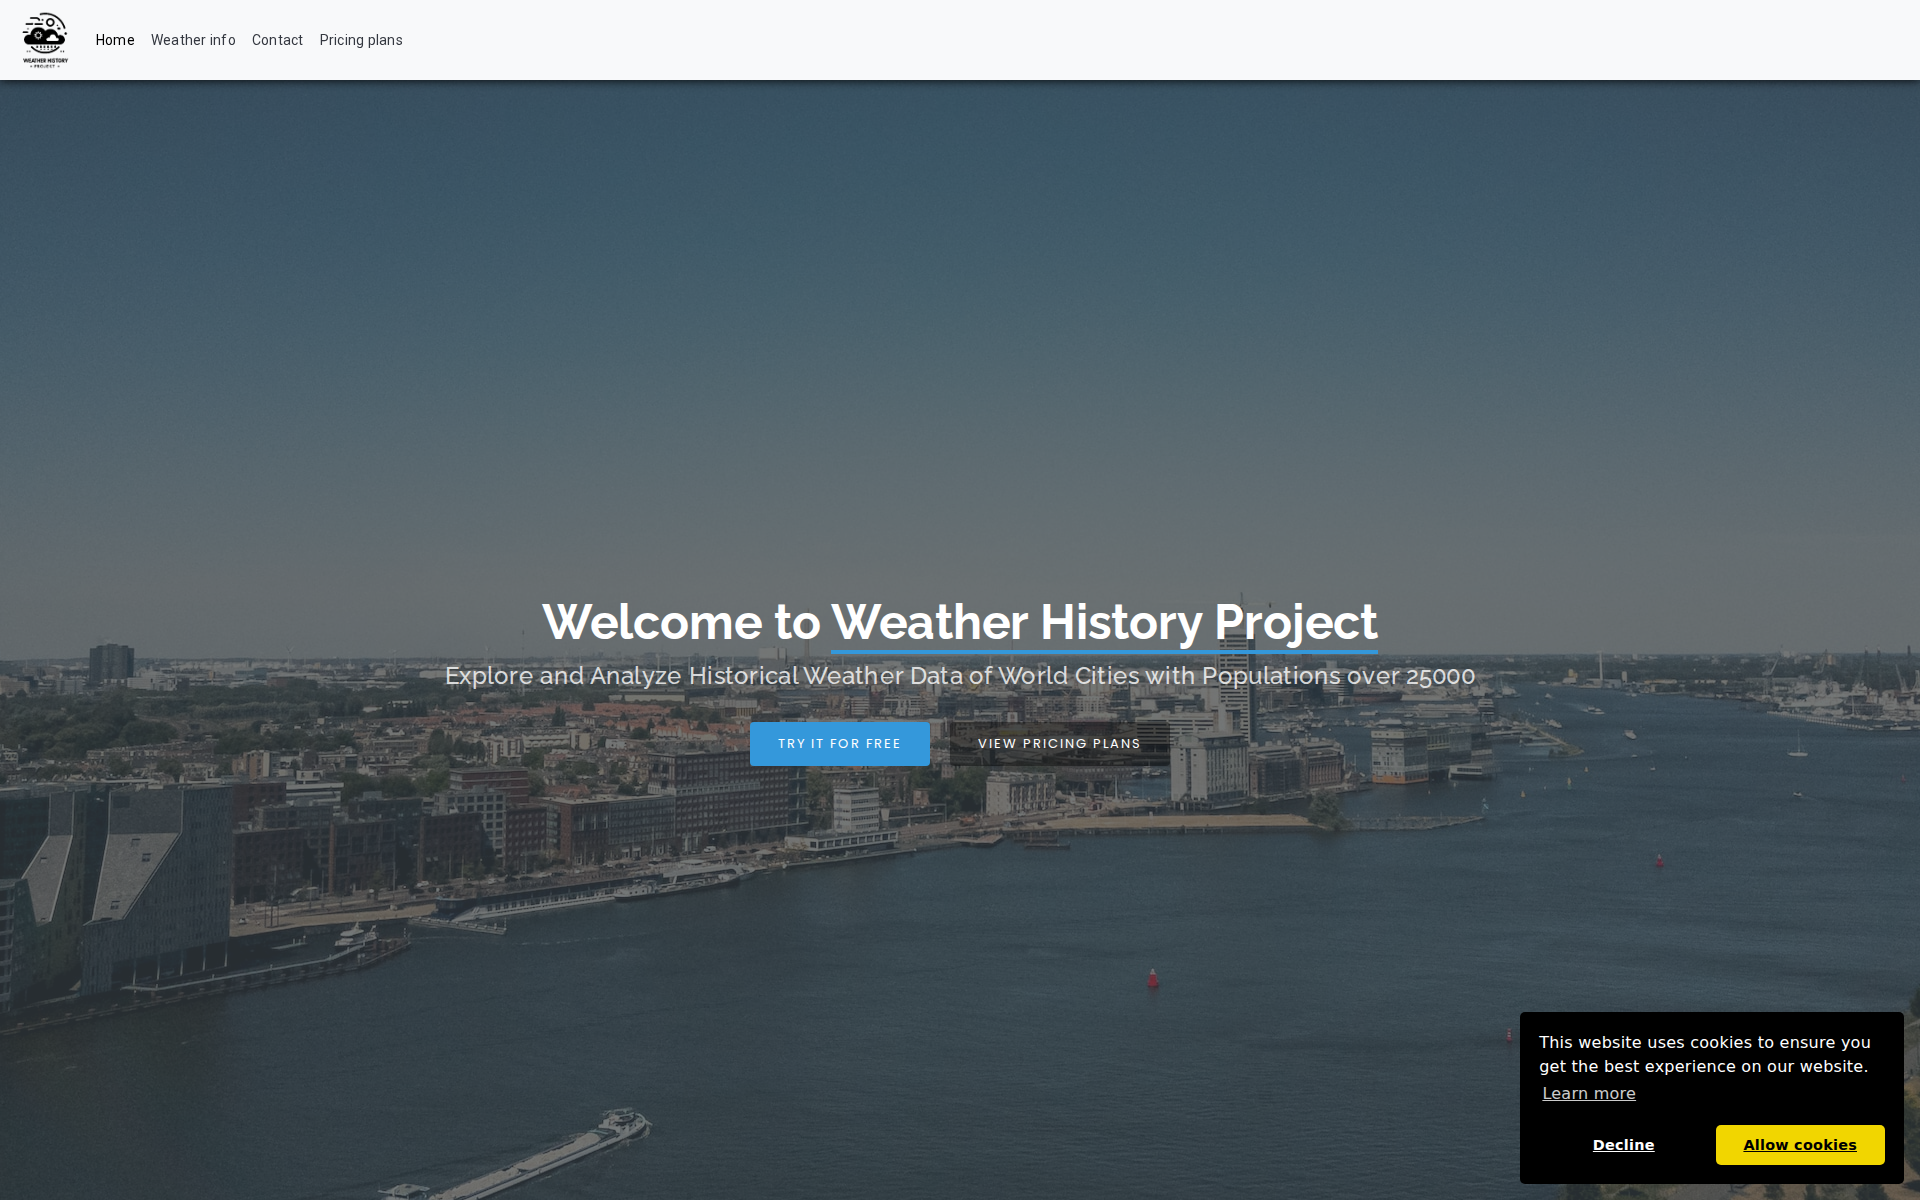This screenshot has height=1200, width=1920.
Task: Open the Contact page link
Action: point(277,40)
